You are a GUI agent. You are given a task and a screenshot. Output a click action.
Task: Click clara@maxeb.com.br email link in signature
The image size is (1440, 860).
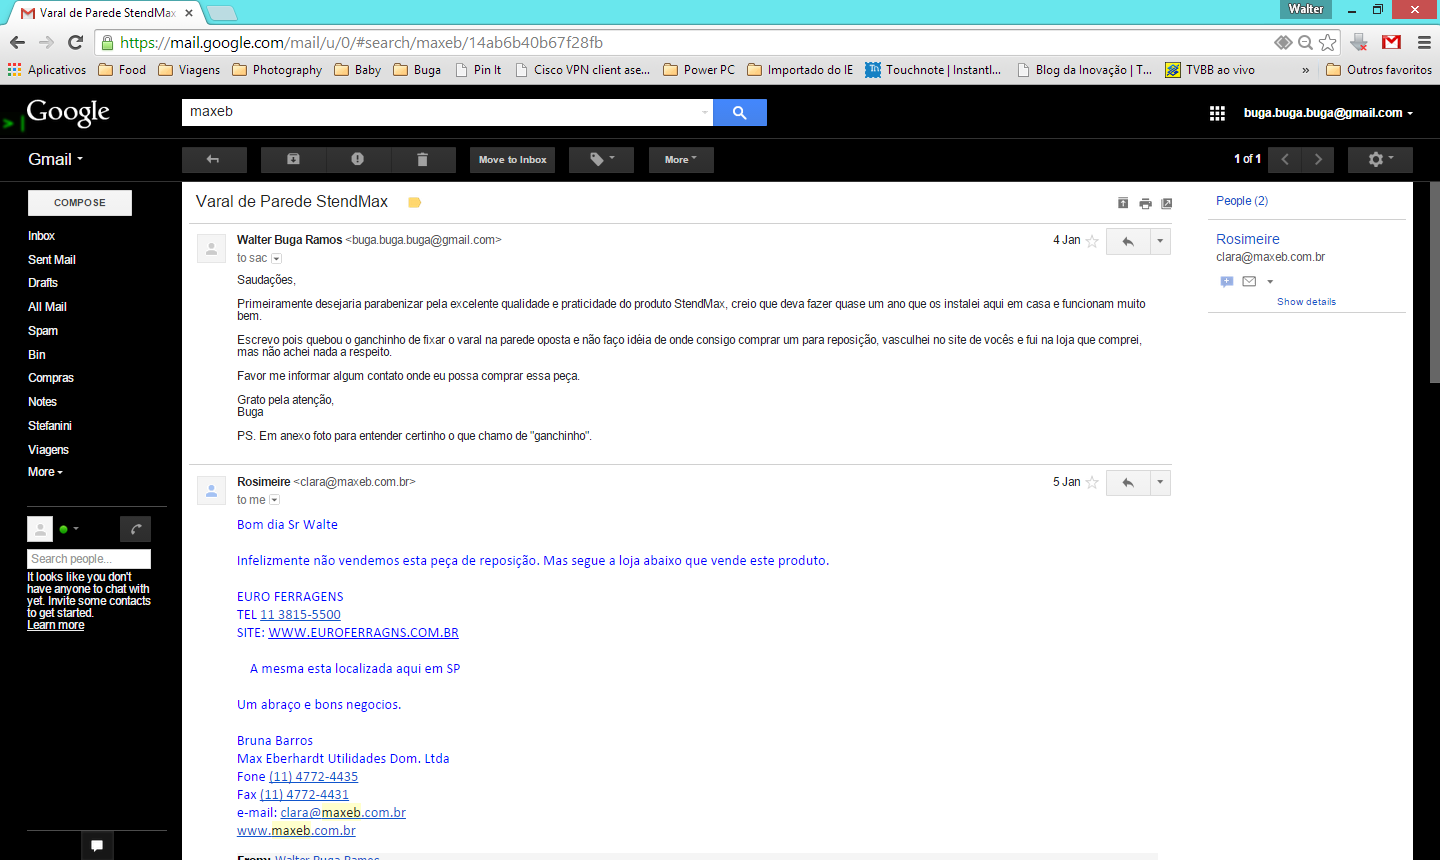343,813
